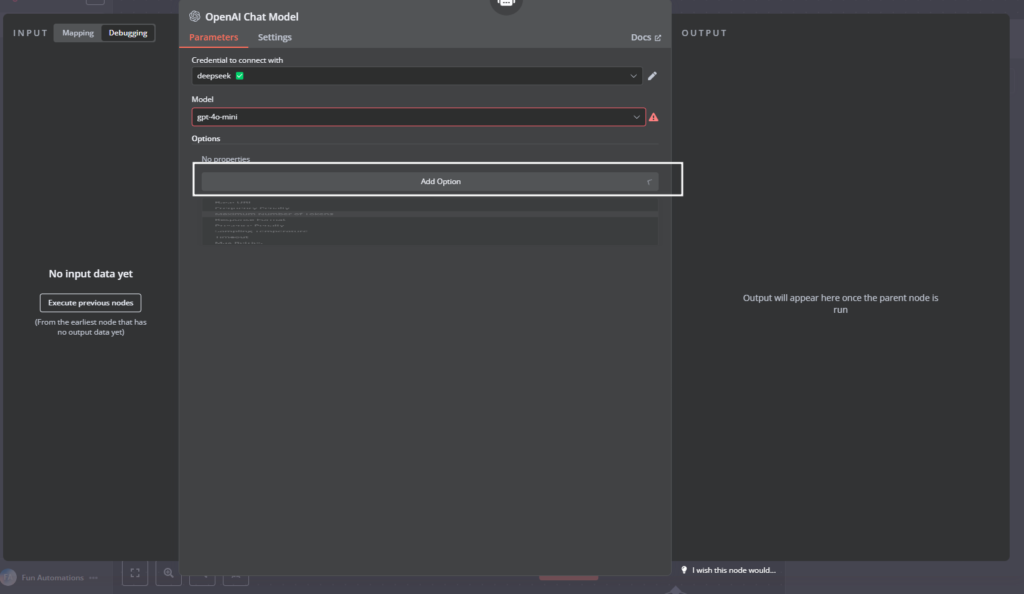
Task: Click the 'Fun Automations' user name
Action: [x=52, y=578]
